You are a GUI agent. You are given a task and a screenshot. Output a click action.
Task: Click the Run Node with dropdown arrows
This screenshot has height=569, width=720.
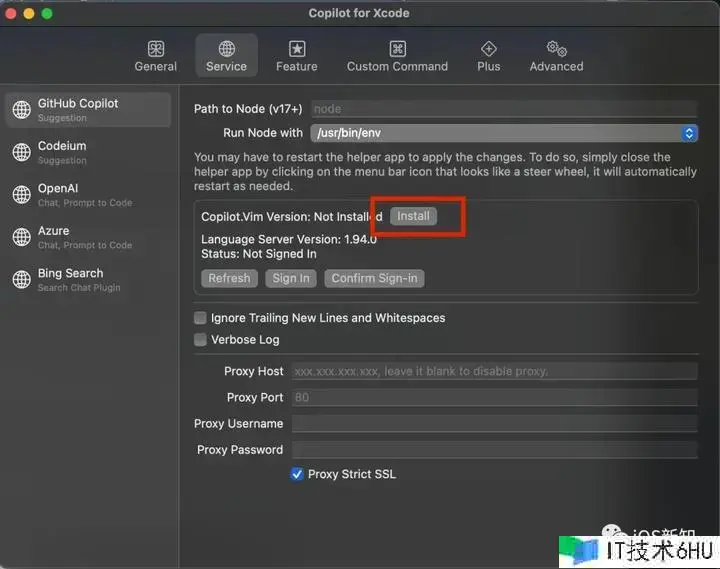[x=689, y=133]
